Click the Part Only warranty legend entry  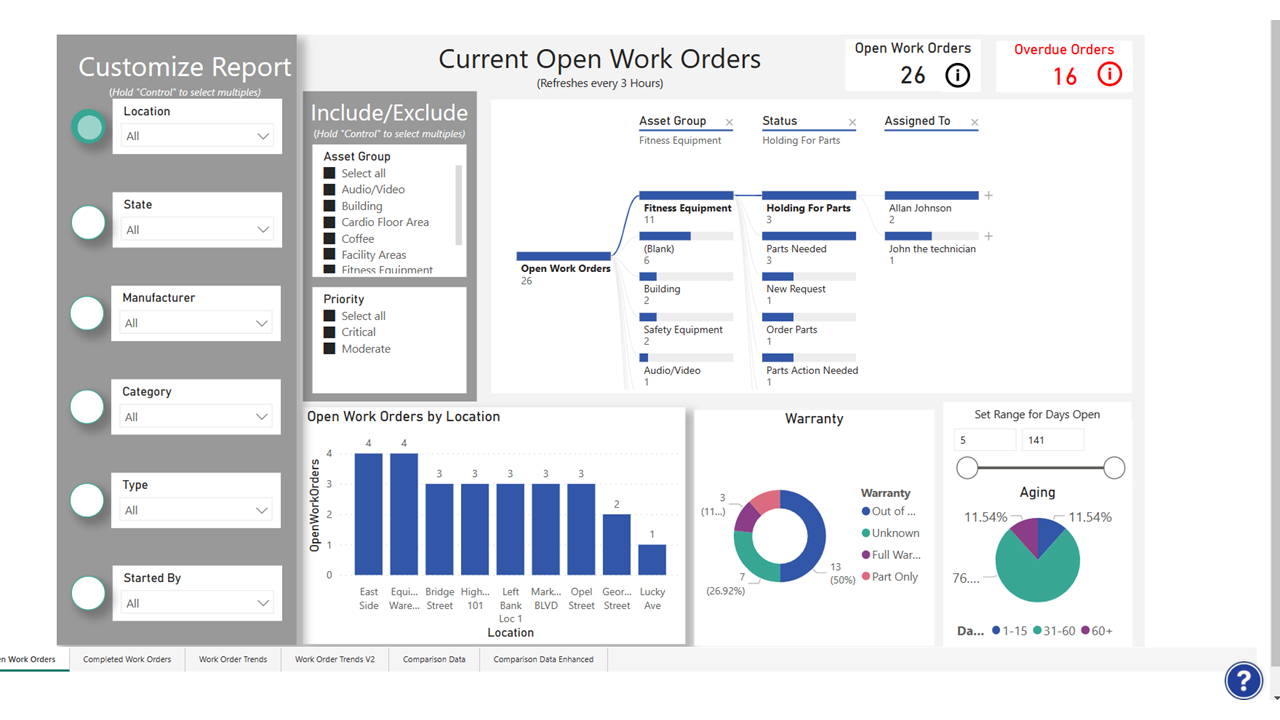[890, 577]
